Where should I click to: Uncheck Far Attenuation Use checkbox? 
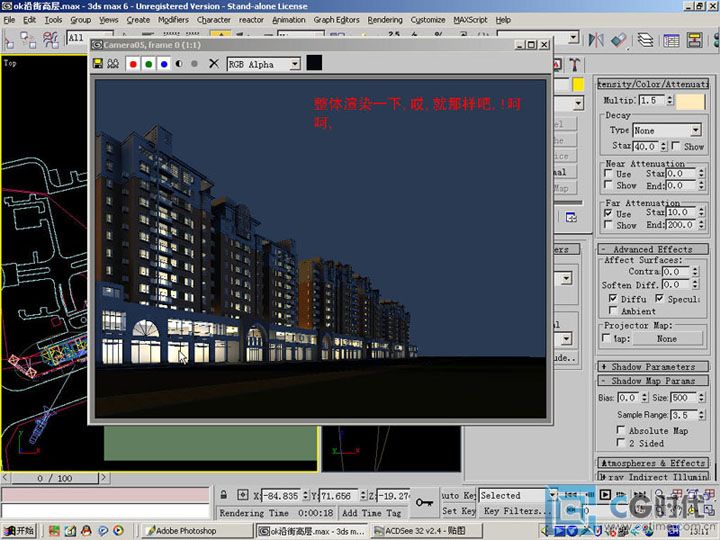[x=609, y=213]
